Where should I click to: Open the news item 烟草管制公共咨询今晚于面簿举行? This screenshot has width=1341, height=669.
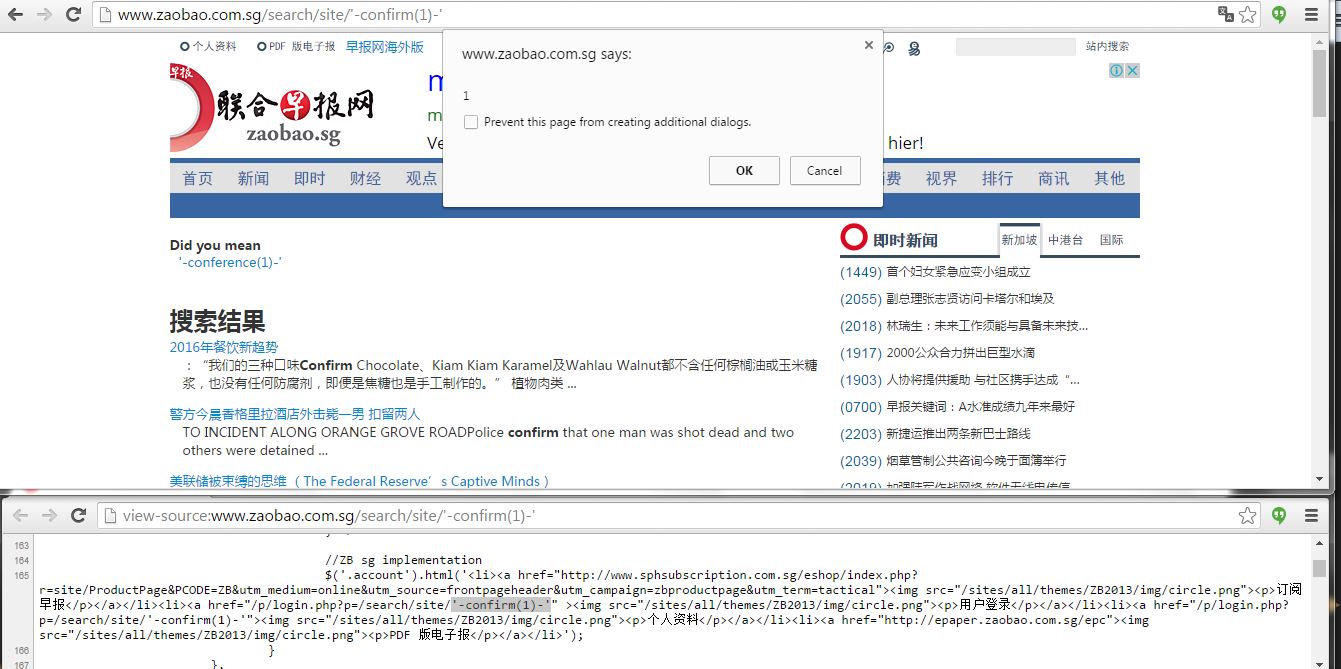[x=976, y=460]
